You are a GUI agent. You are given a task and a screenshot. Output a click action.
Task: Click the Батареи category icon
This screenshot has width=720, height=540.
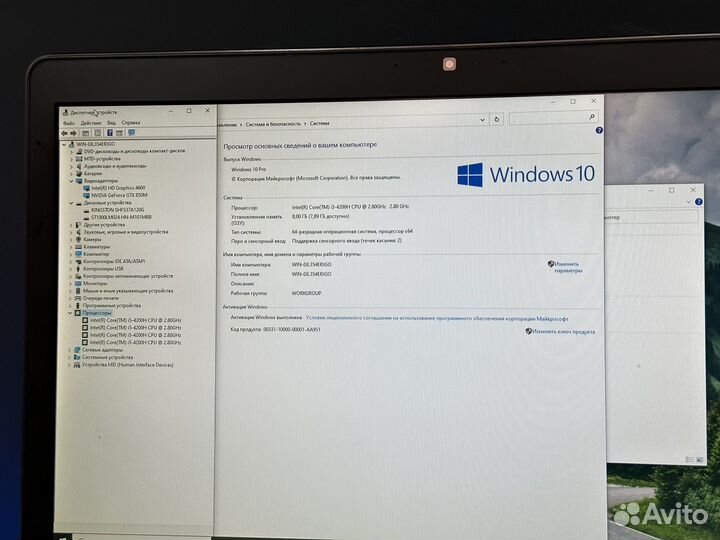coord(79,174)
